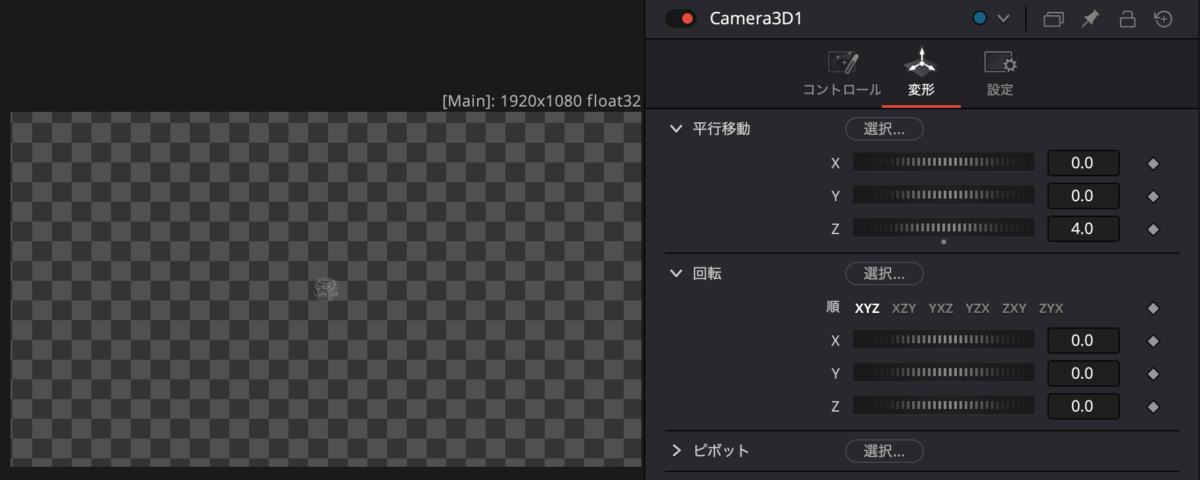Viewport: 1200px width, 480px height.
Task: Click the translation Z slider
Action: click(943, 228)
